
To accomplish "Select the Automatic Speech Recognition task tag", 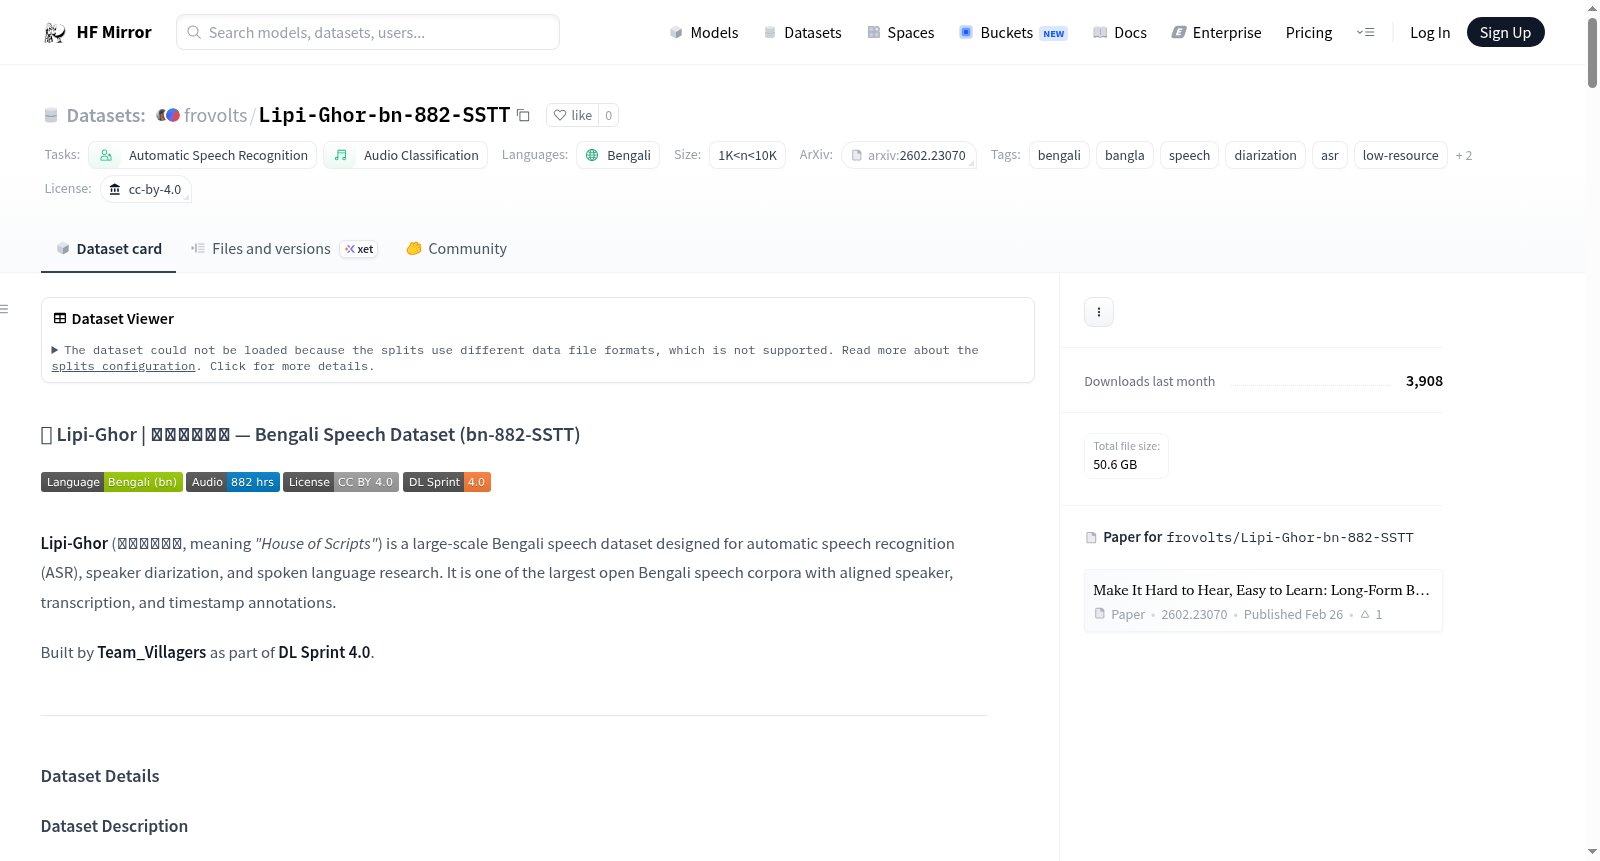I will coord(203,155).
